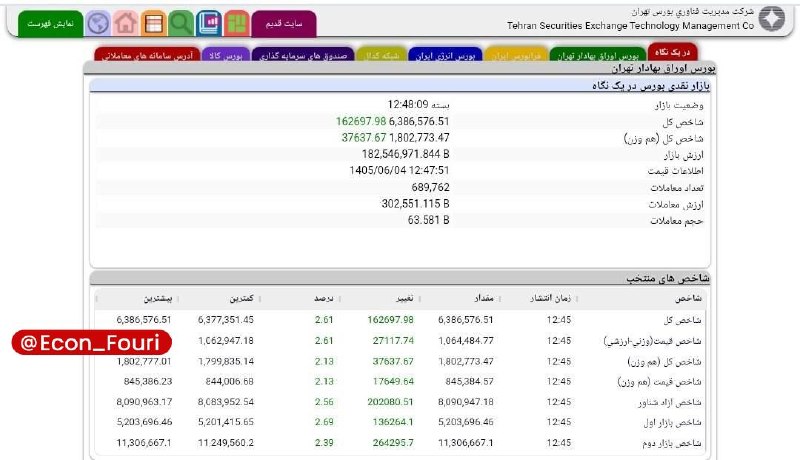This screenshot has width=800, height=460.
Task: Click the حجم معاملات label
Action: click(677, 221)
